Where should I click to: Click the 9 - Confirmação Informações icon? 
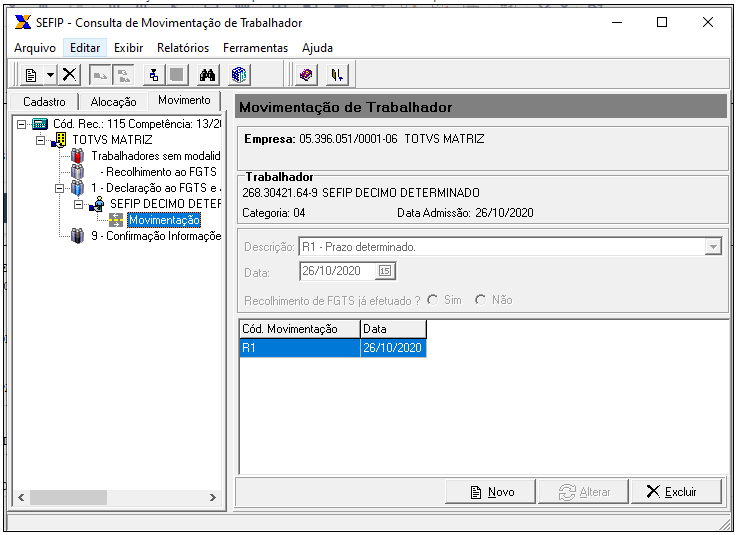pyautogui.click(x=78, y=236)
